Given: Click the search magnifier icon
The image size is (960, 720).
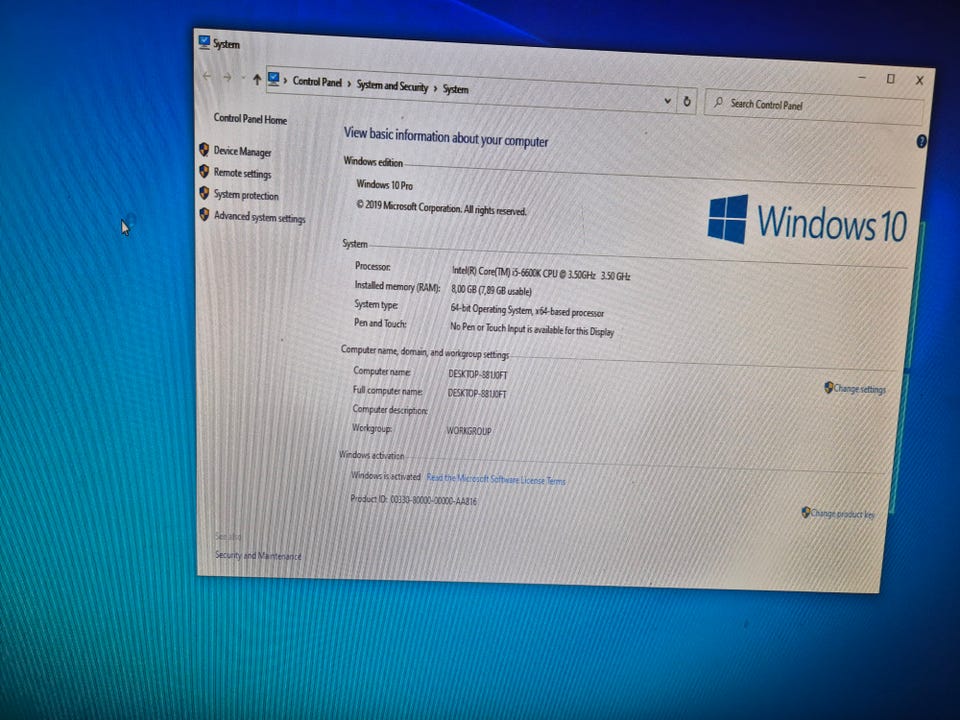Looking at the screenshot, I should pyautogui.click(x=718, y=102).
